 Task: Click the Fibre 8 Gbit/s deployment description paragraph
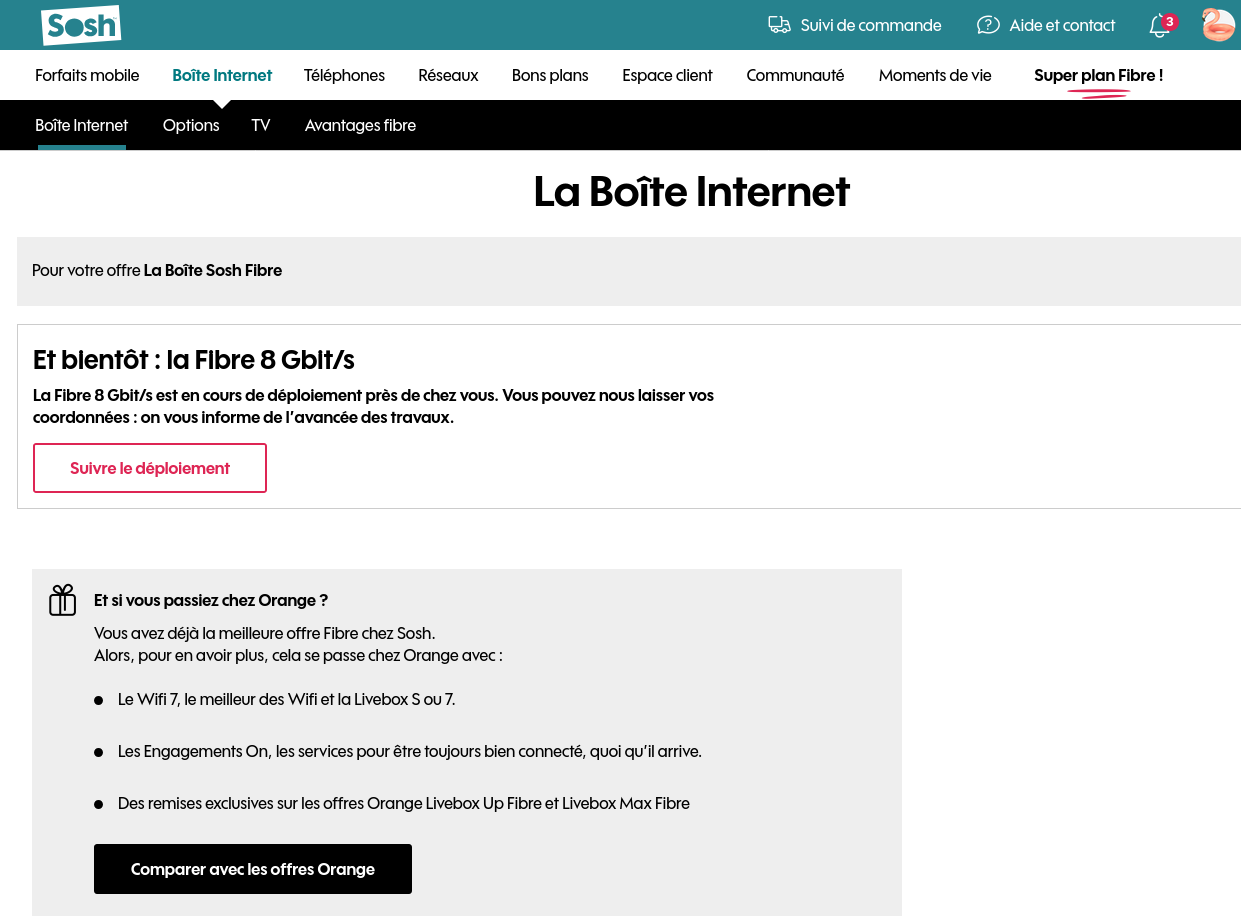(373, 406)
